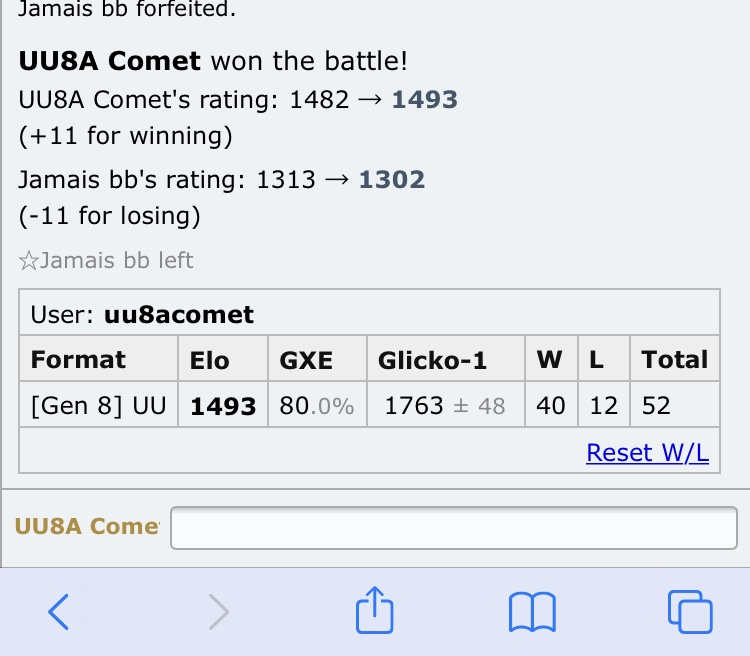Select the GXE column header
The height and width of the screenshot is (656, 750).
[x=306, y=360]
